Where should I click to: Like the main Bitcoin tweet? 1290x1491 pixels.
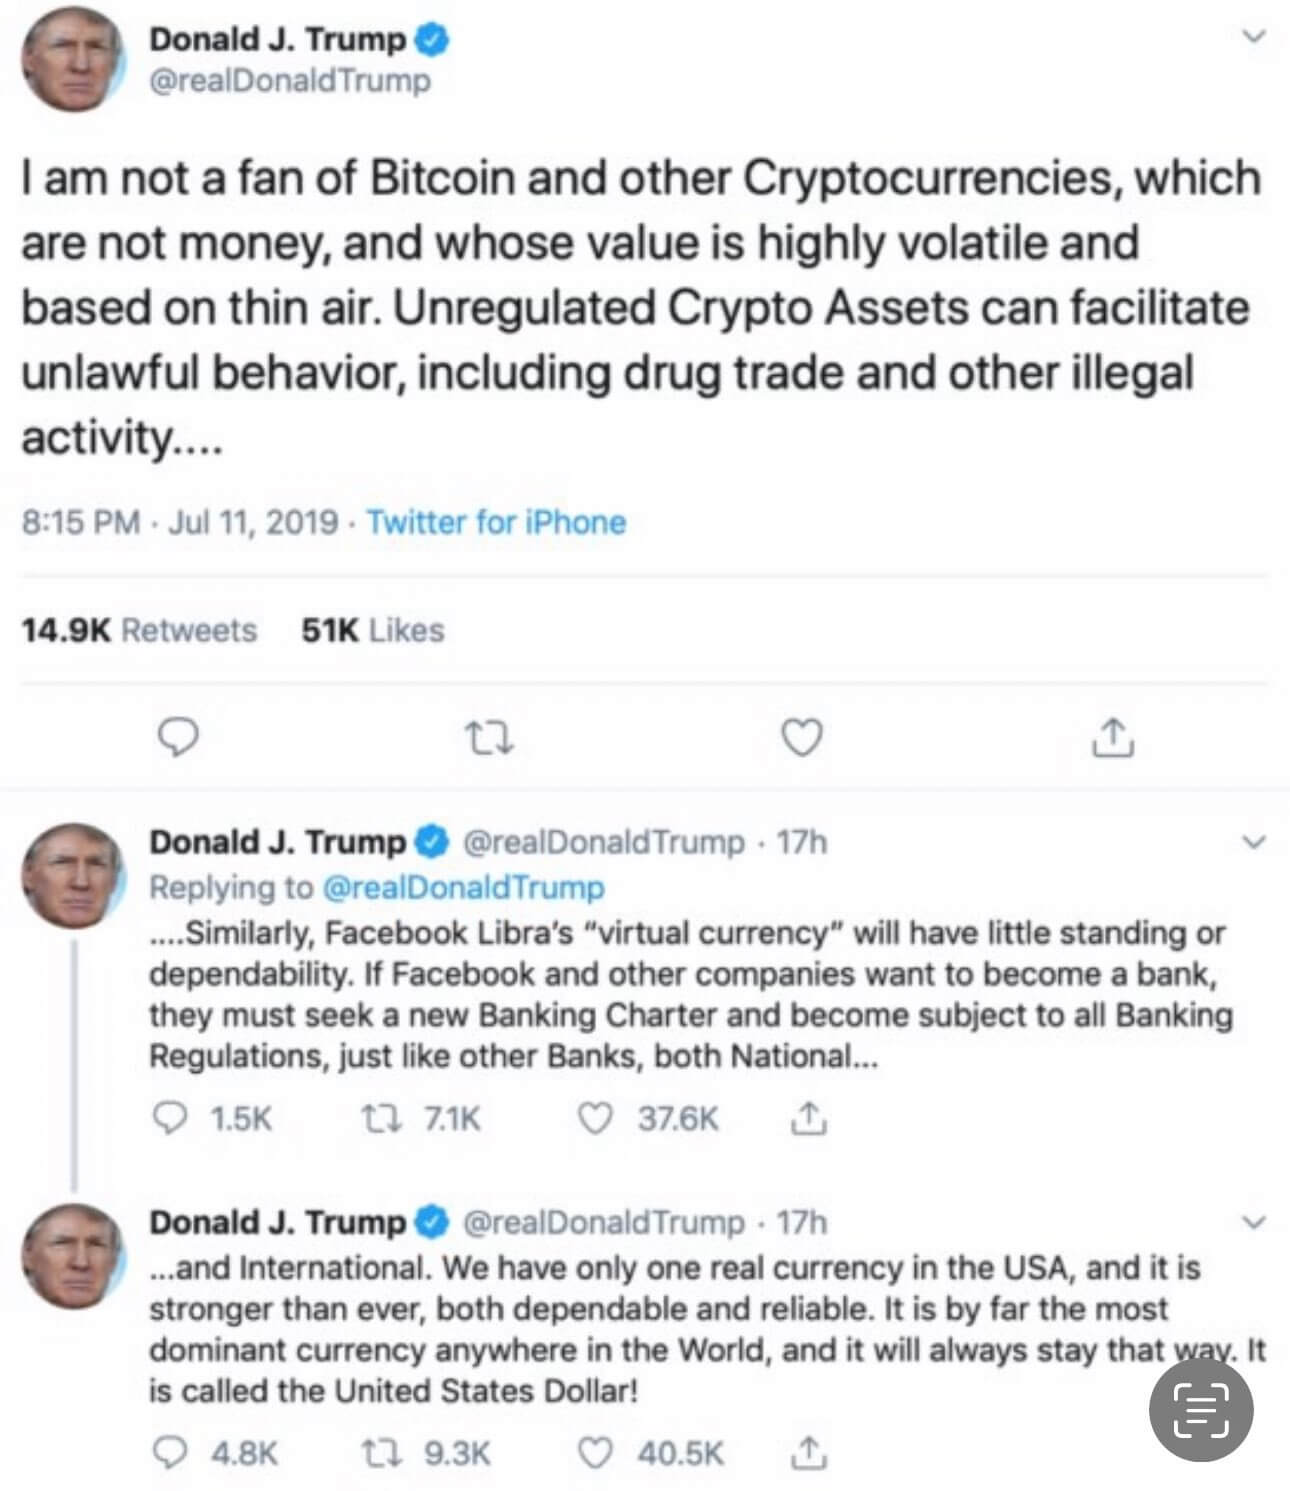pos(801,738)
